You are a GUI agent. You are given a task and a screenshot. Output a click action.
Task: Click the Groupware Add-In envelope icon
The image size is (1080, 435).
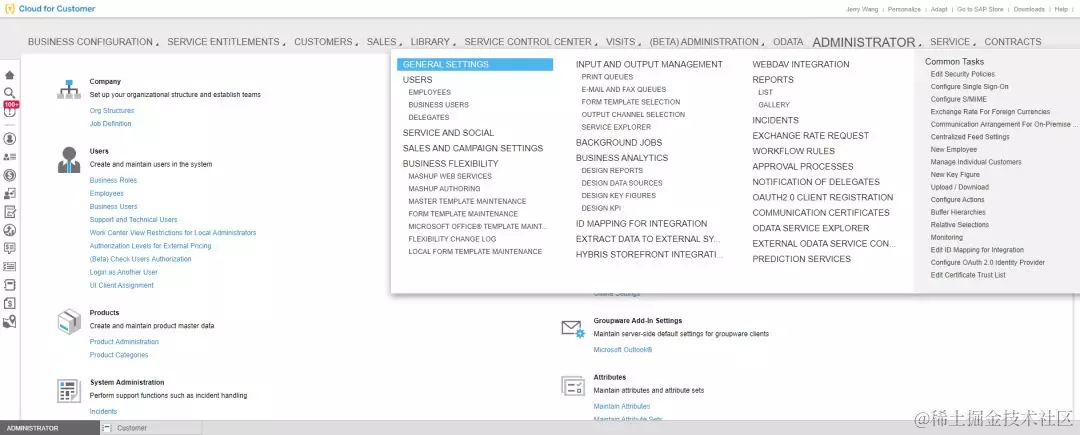click(572, 328)
